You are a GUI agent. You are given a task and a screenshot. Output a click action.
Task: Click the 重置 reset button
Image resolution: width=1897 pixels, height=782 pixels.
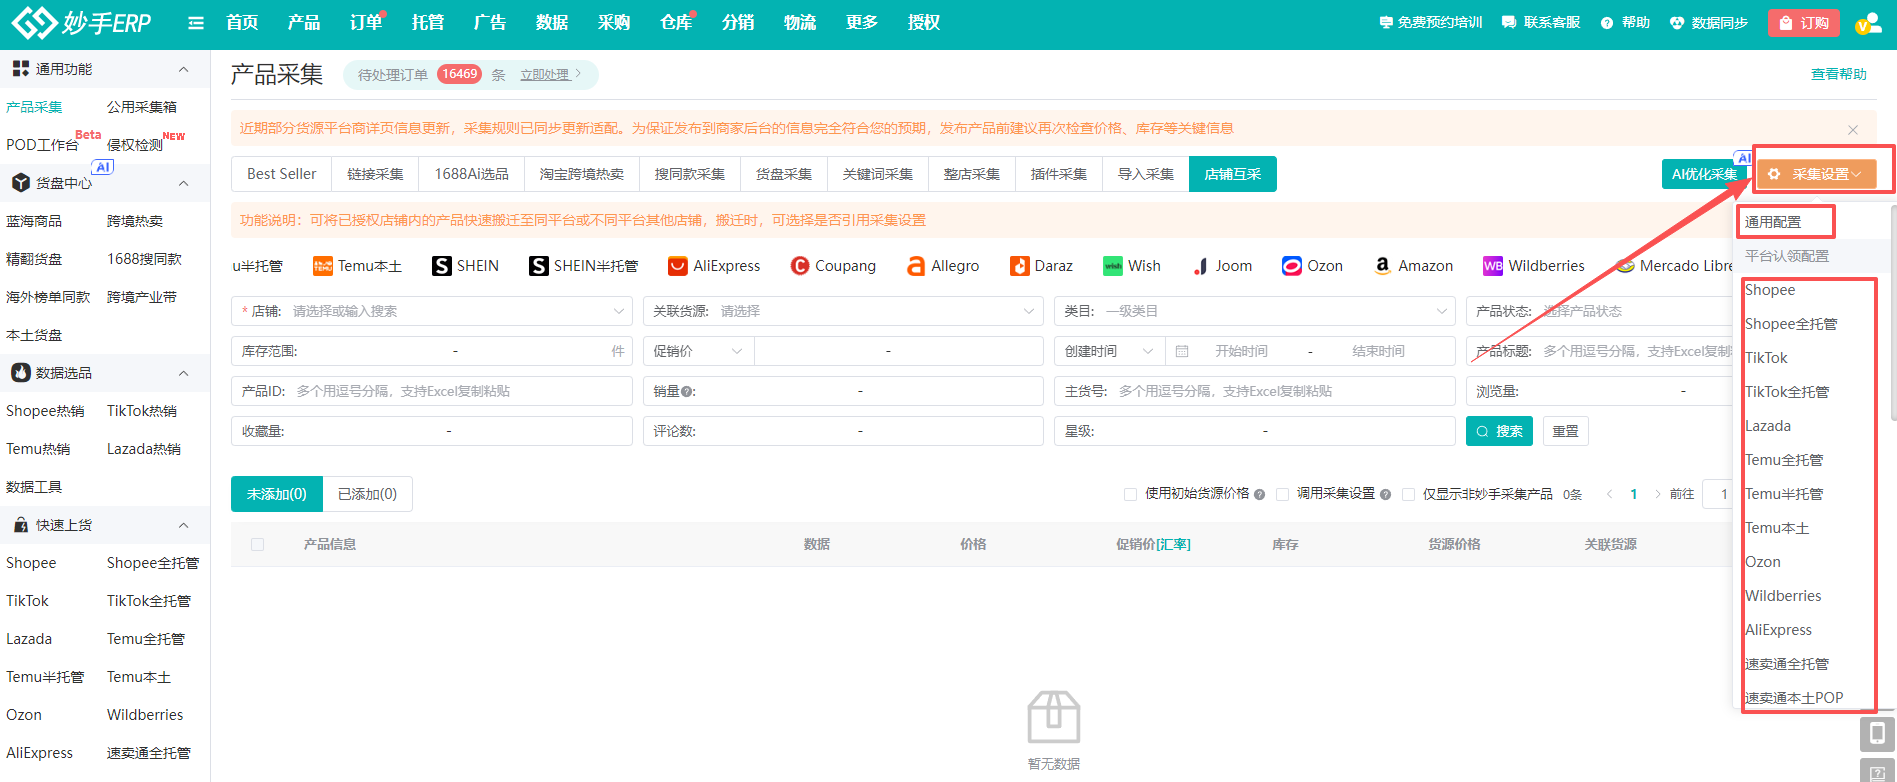(x=1565, y=431)
